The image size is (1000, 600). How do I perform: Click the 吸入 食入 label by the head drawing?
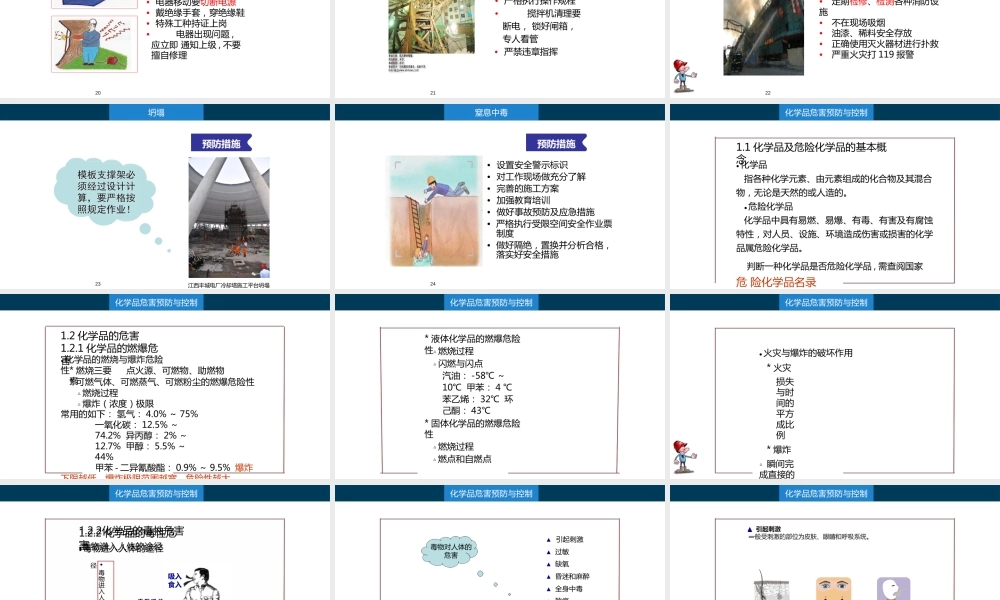point(175,580)
